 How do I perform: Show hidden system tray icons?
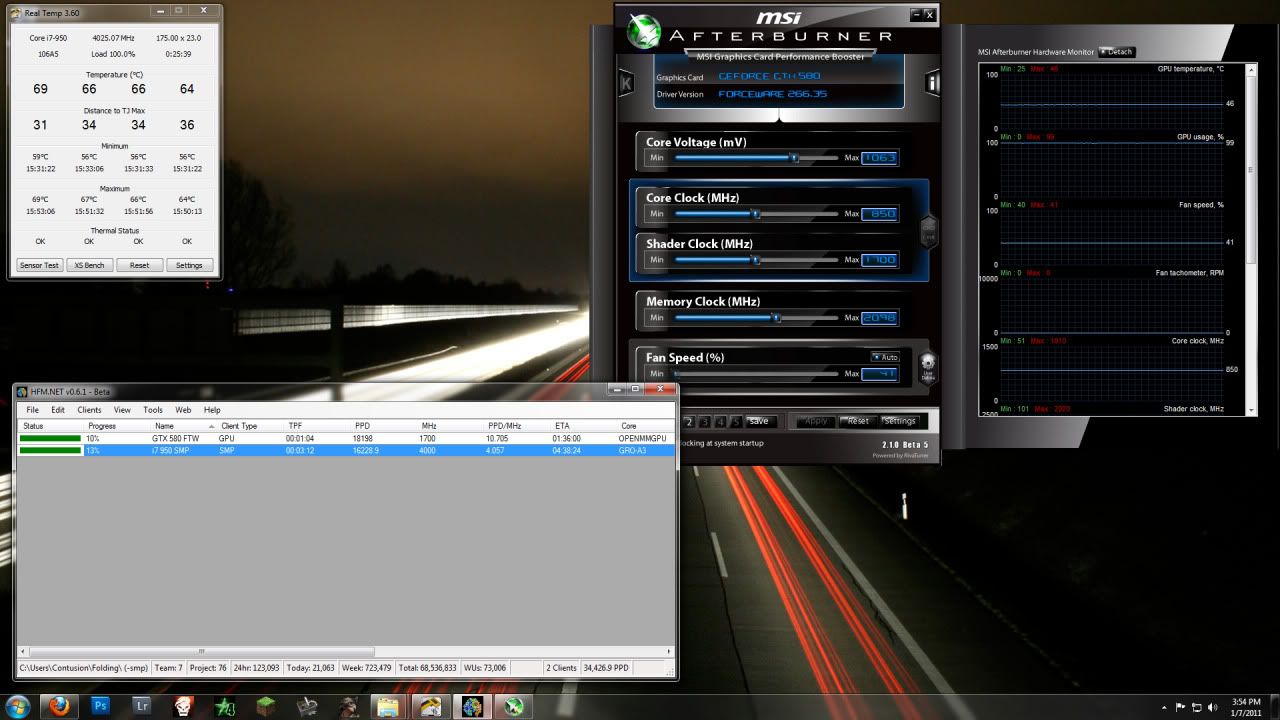coord(1164,707)
